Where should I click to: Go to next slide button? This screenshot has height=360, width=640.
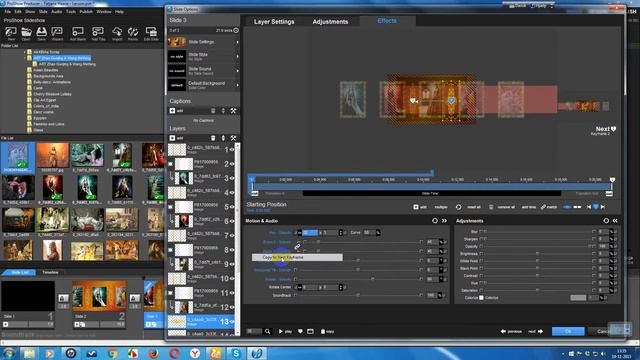(536, 331)
